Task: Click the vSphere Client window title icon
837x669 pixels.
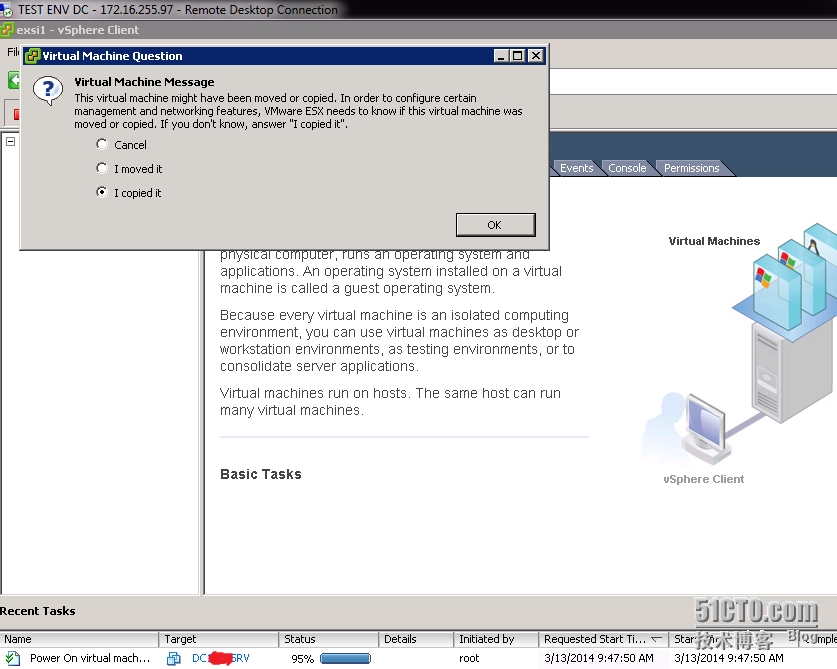Action: tap(7, 30)
